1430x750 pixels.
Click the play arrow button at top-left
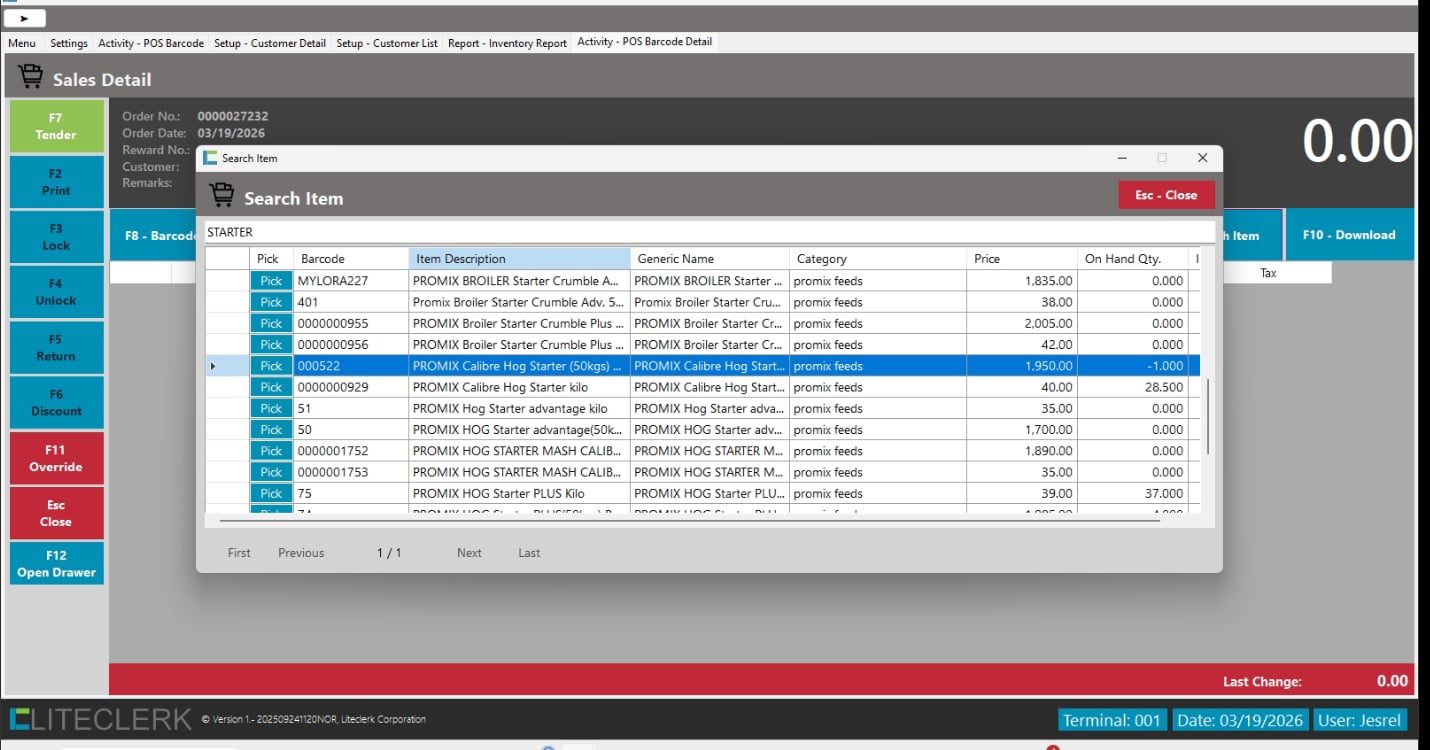[x=25, y=18]
